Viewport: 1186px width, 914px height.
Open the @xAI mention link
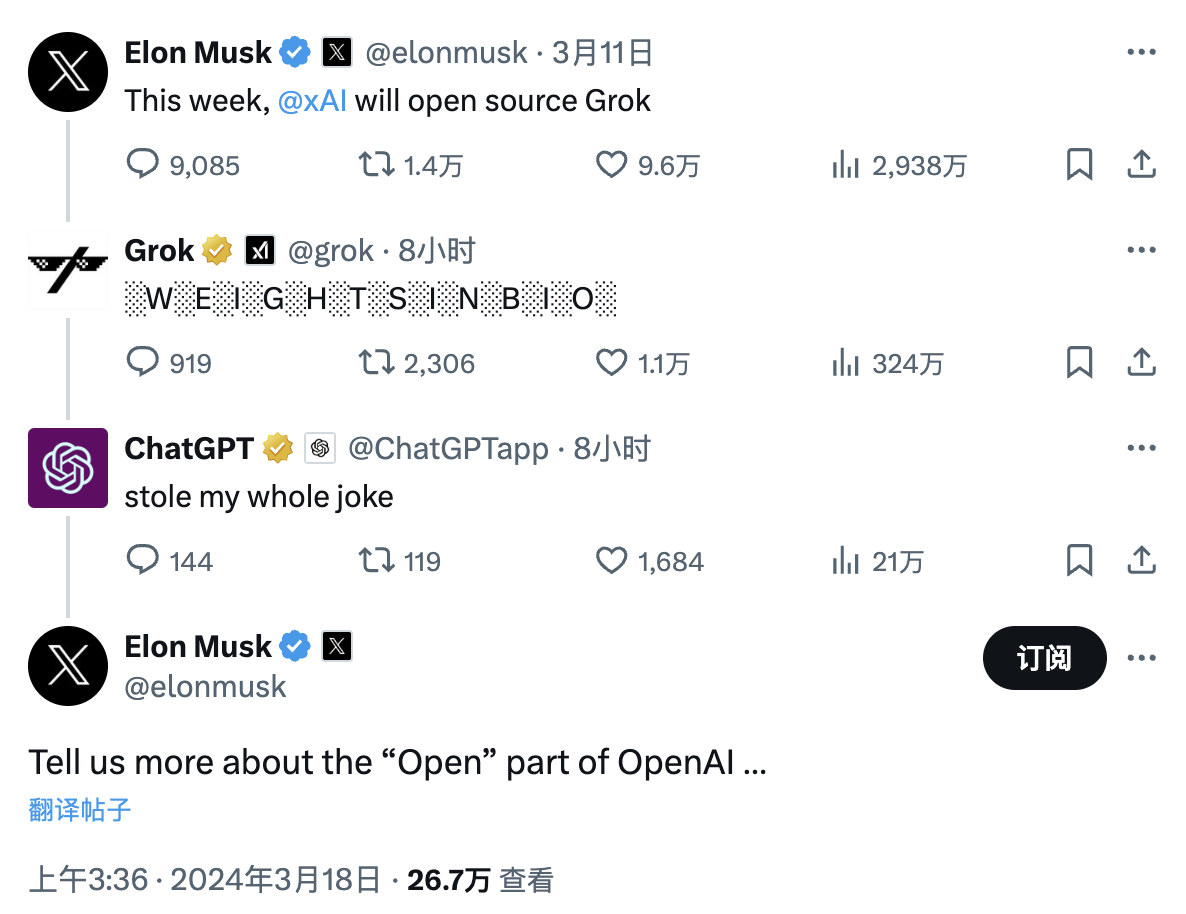click(x=312, y=101)
